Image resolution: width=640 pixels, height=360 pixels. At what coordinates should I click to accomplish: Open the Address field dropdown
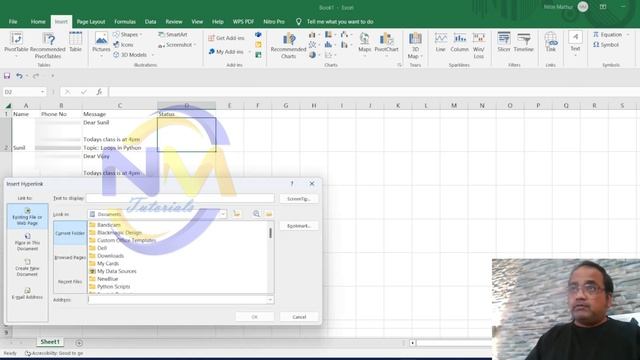click(270, 300)
